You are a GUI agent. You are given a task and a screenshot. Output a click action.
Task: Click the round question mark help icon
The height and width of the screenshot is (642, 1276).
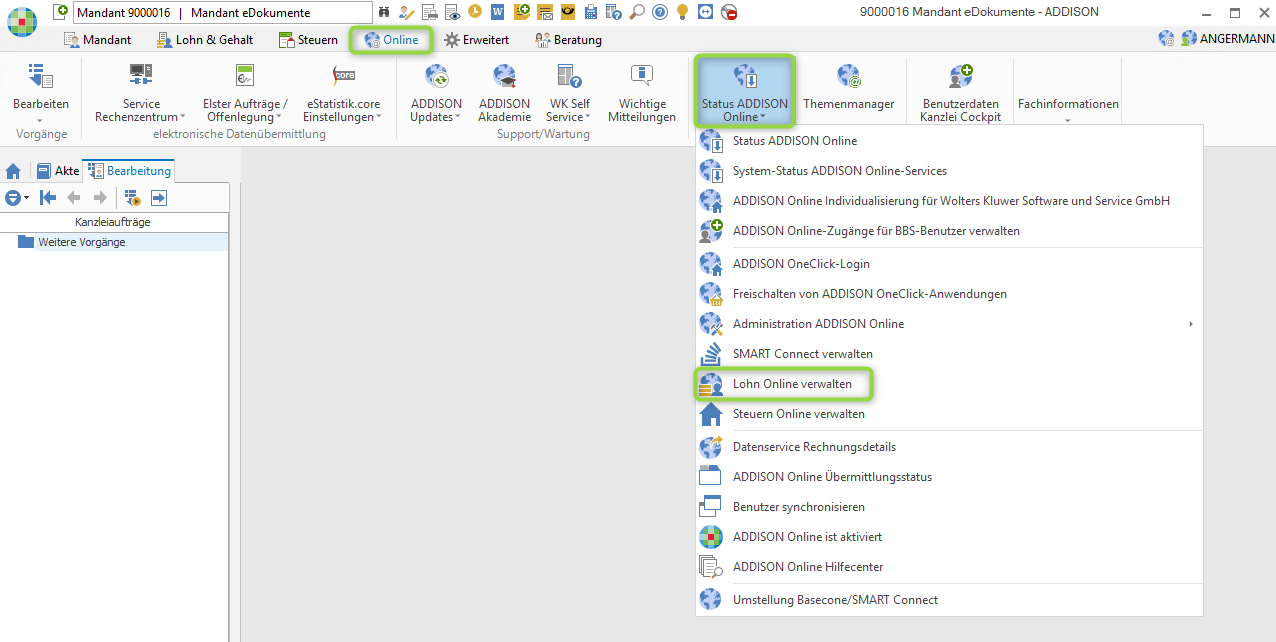coord(660,12)
